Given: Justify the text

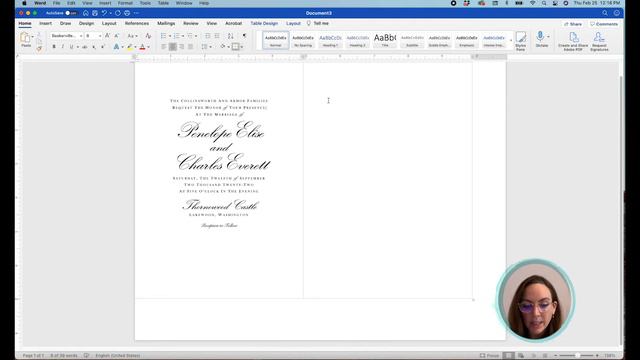Looking at the screenshot, I should click(191, 47).
